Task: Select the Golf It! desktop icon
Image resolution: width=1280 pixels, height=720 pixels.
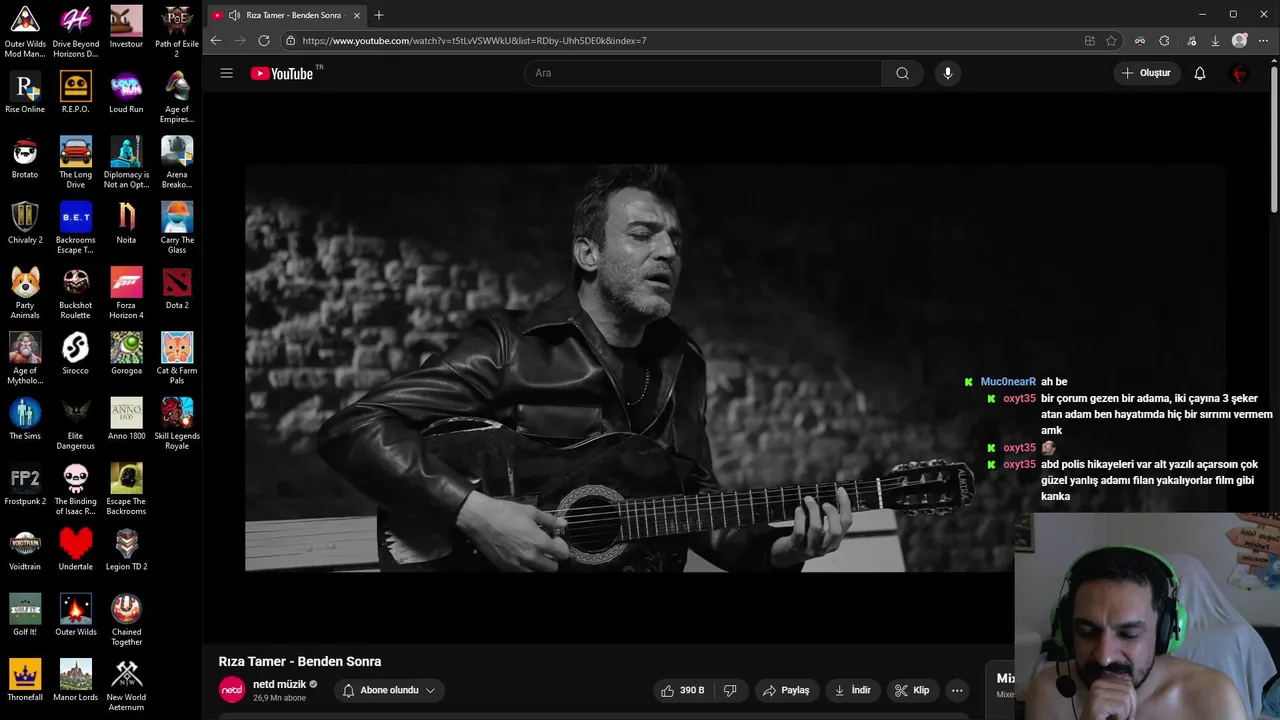Action: tap(25, 615)
